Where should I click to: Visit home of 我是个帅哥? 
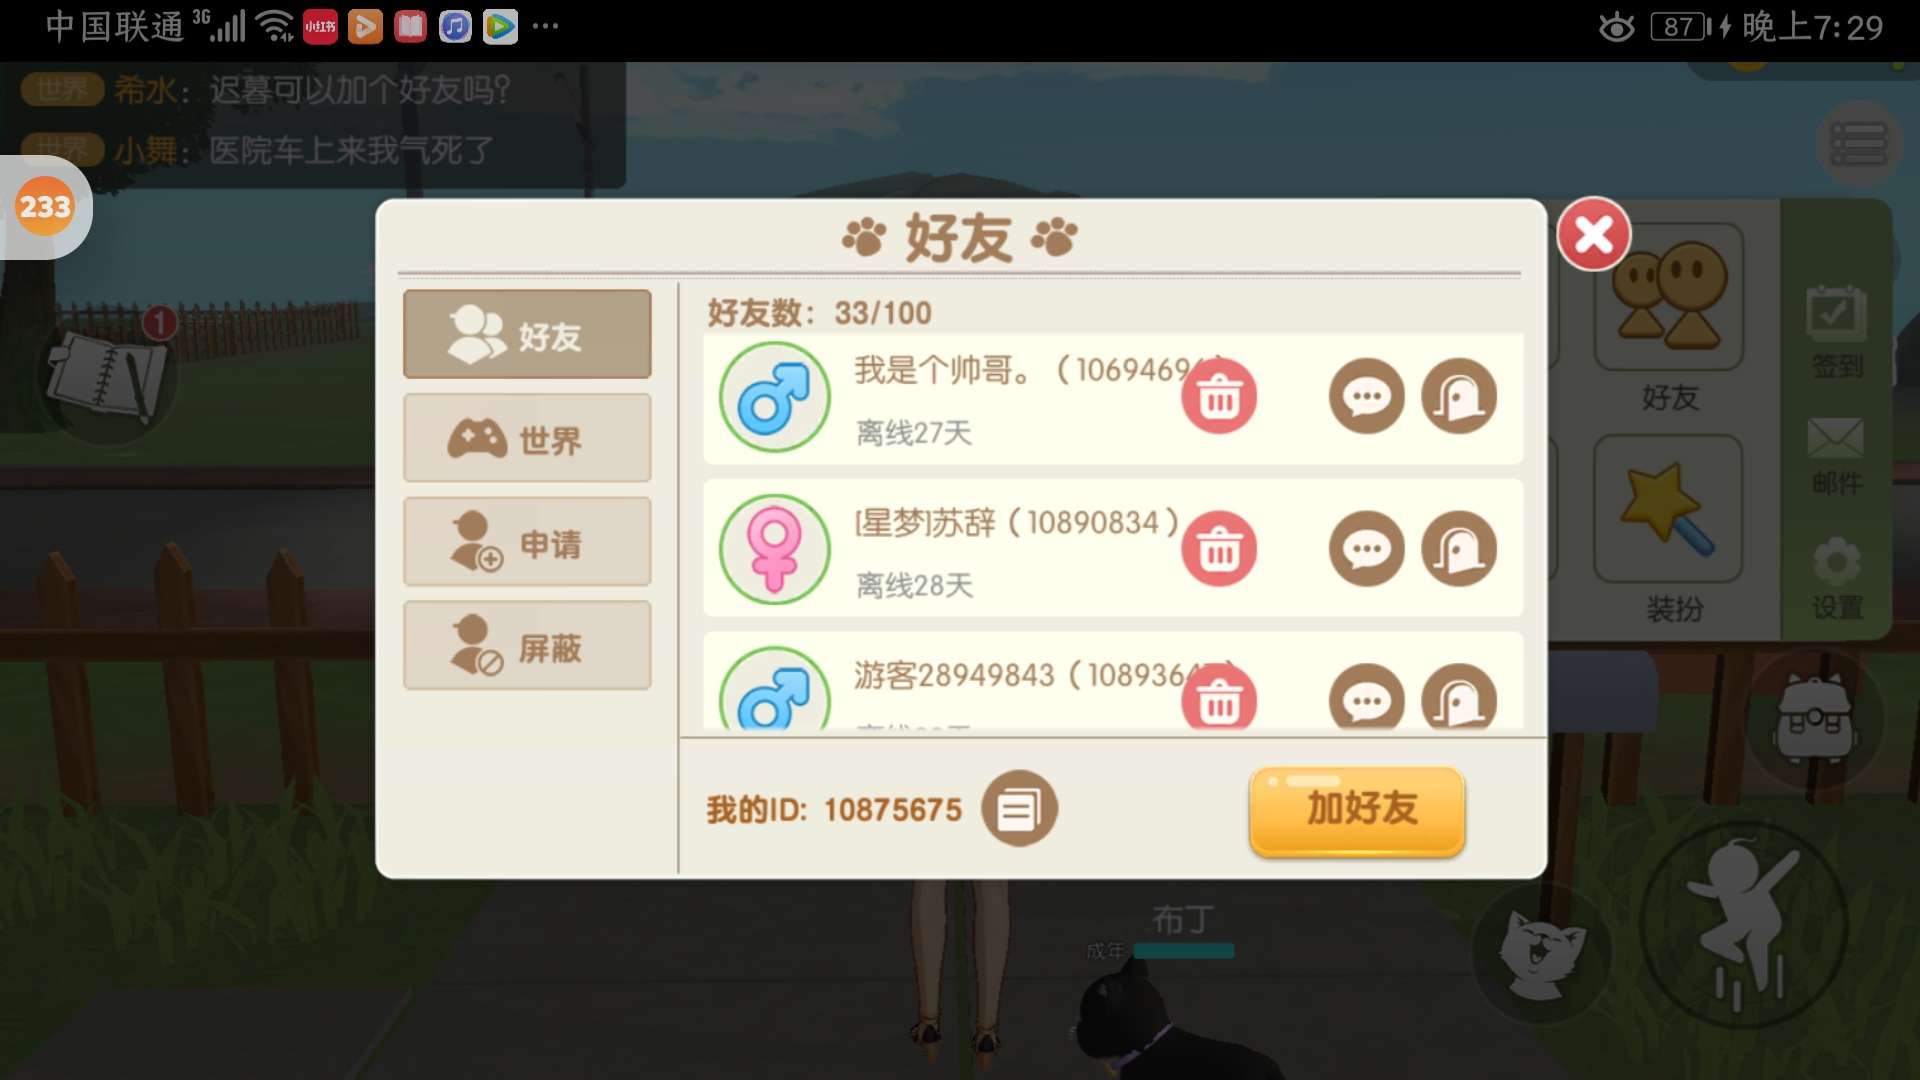click(x=1459, y=397)
